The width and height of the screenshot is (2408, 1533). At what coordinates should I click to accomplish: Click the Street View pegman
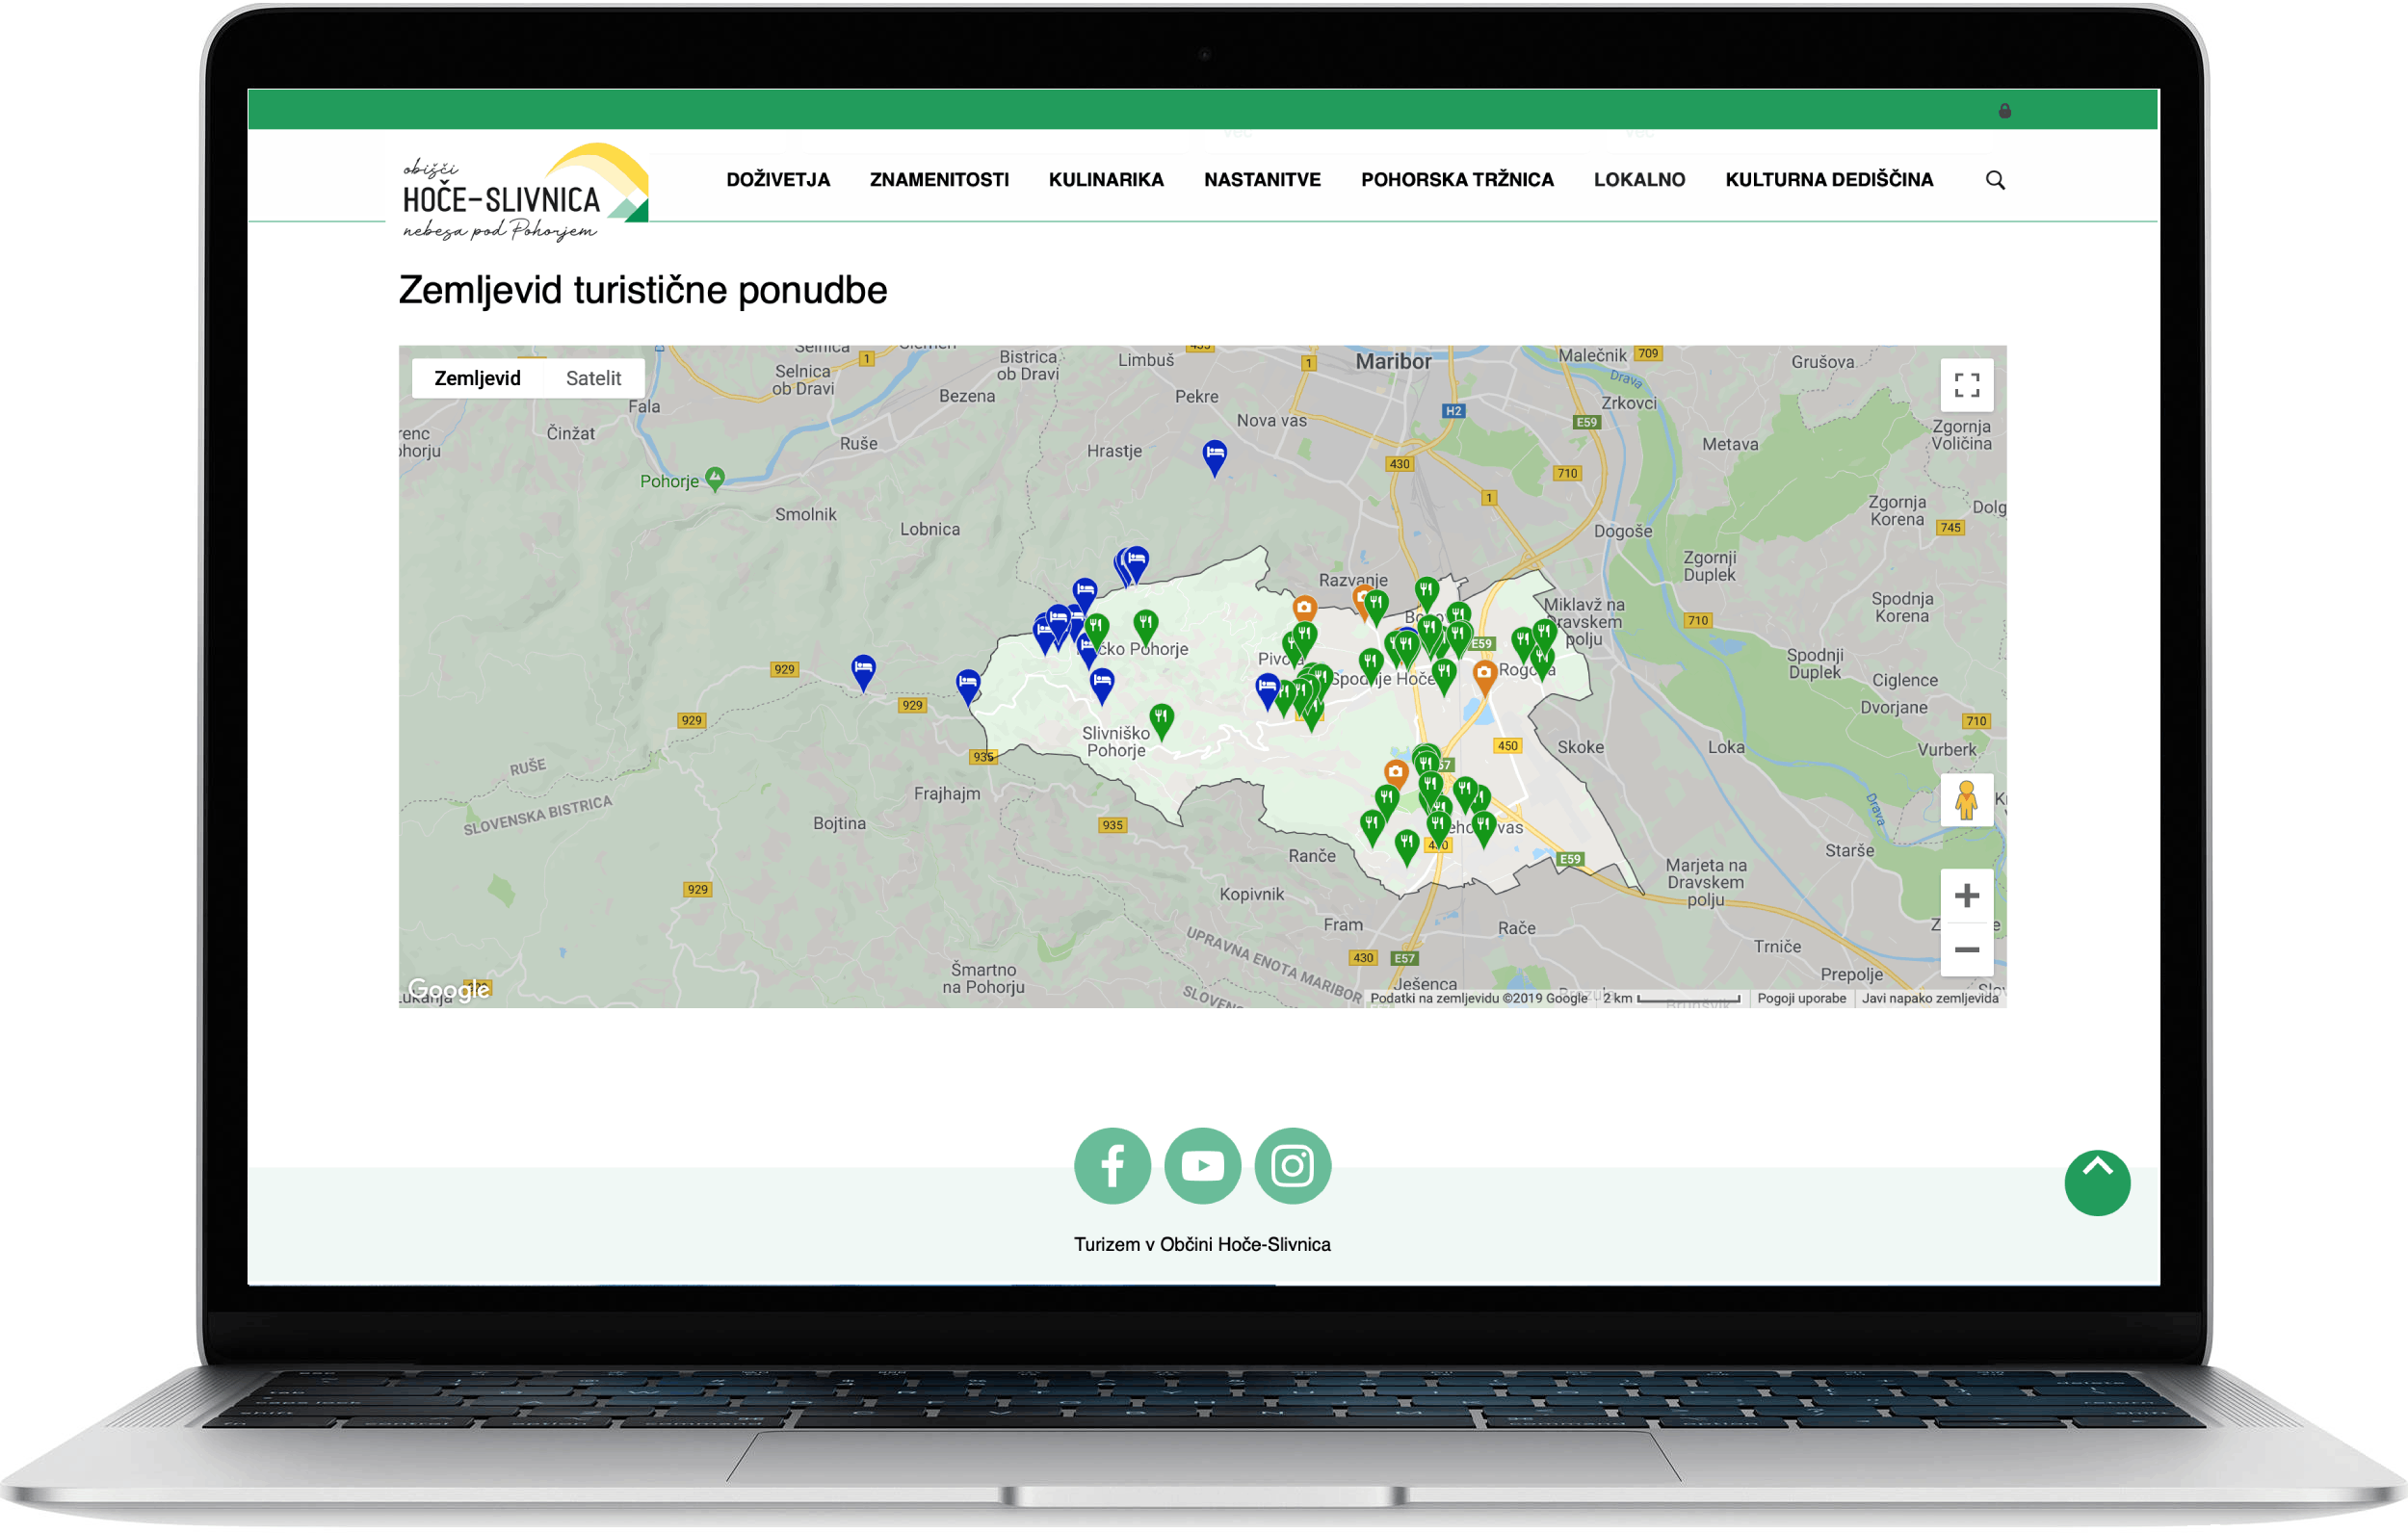(x=1966, y=800)
